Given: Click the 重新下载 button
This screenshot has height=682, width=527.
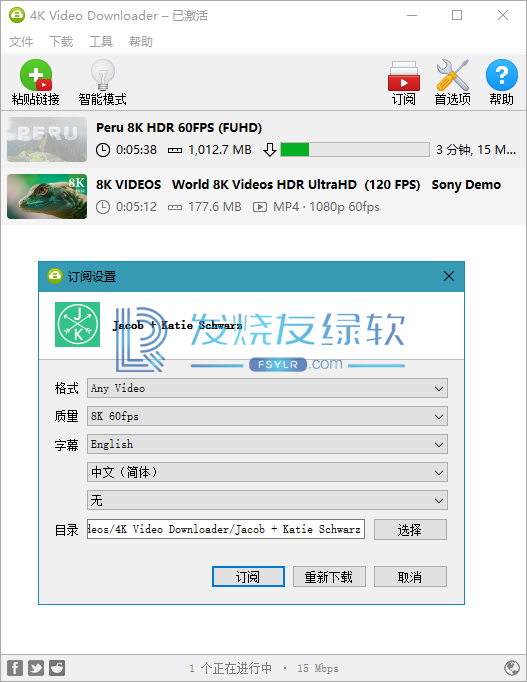Looking at the screenshot, I should (x=329, y=577).
